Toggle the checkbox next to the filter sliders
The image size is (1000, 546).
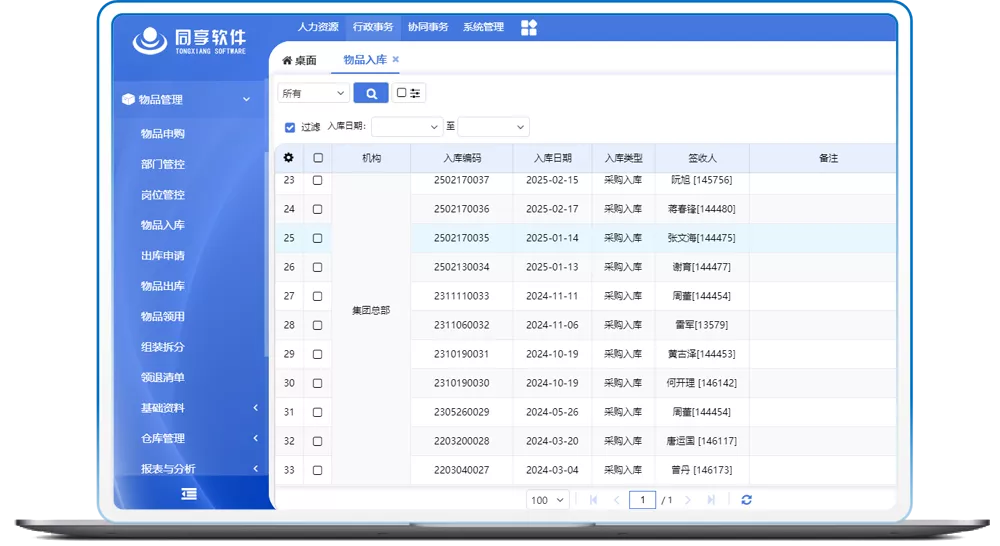coord(401,92)
